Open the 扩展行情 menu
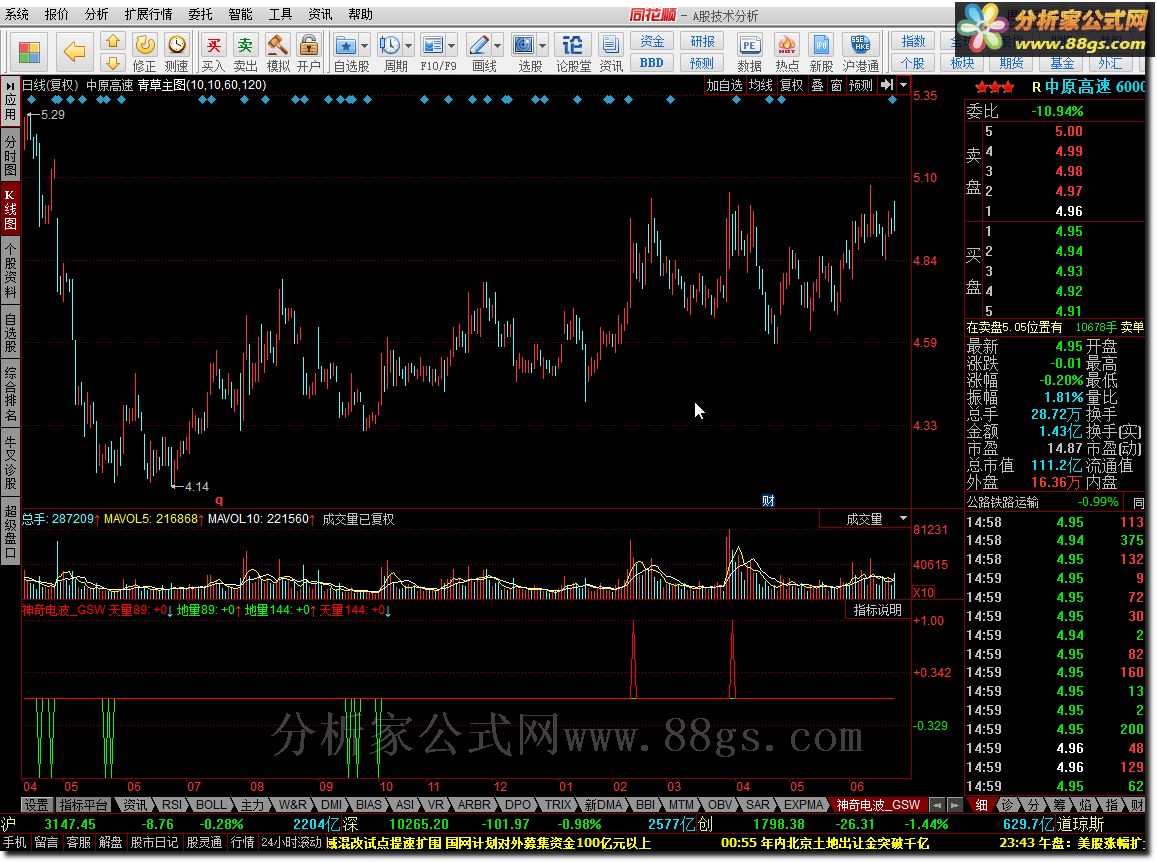Image resolution: width=1157 pixels, height=862 pixels. 148,14
